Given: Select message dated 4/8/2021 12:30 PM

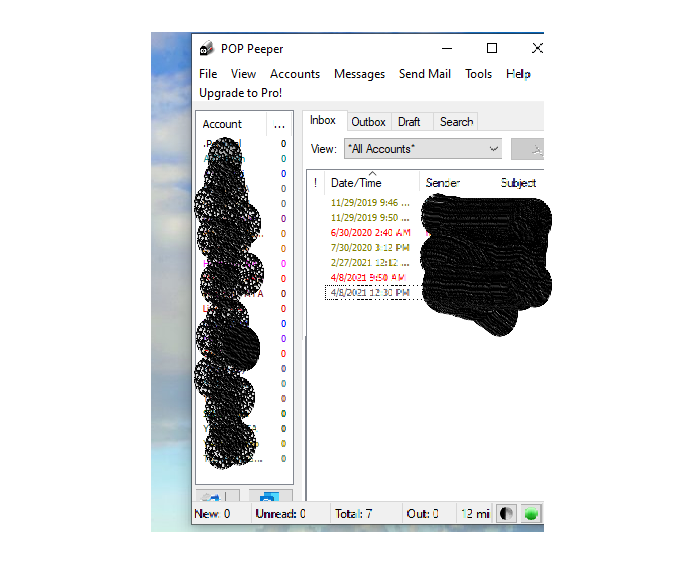Looking at the screenshot, I should pos(370,293).
